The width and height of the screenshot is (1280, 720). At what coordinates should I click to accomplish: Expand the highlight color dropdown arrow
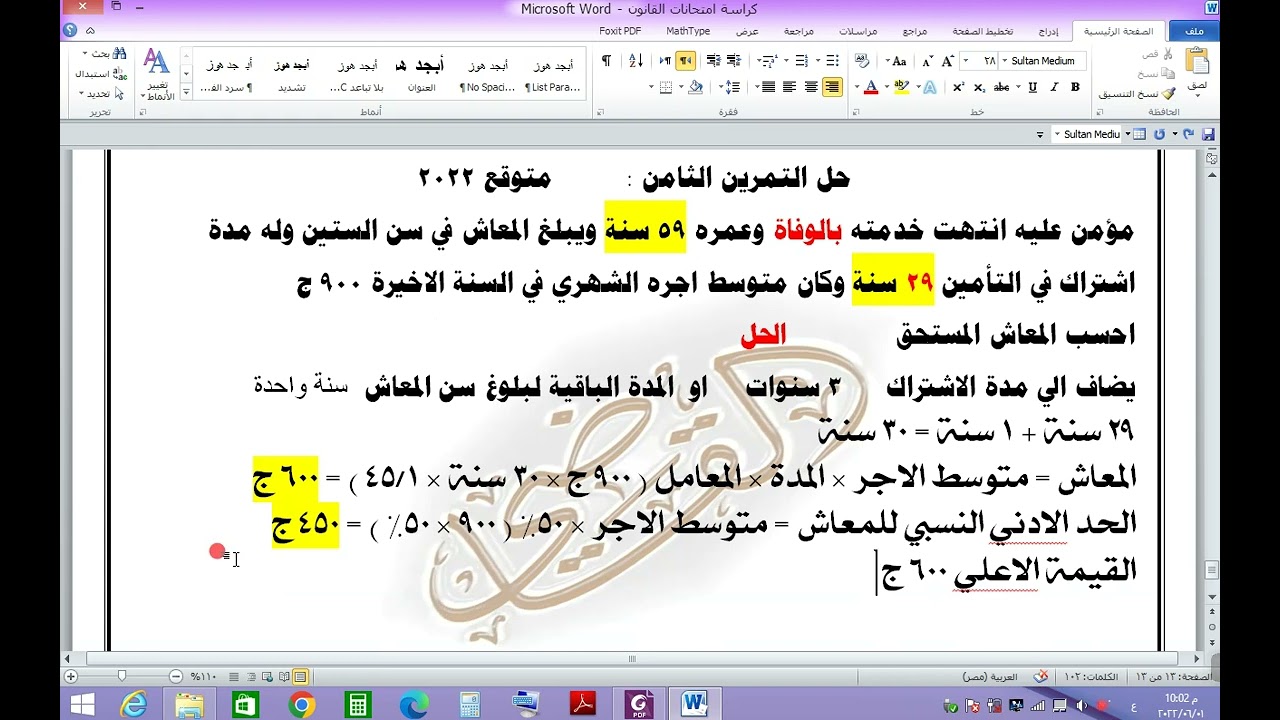pos(887,87)
